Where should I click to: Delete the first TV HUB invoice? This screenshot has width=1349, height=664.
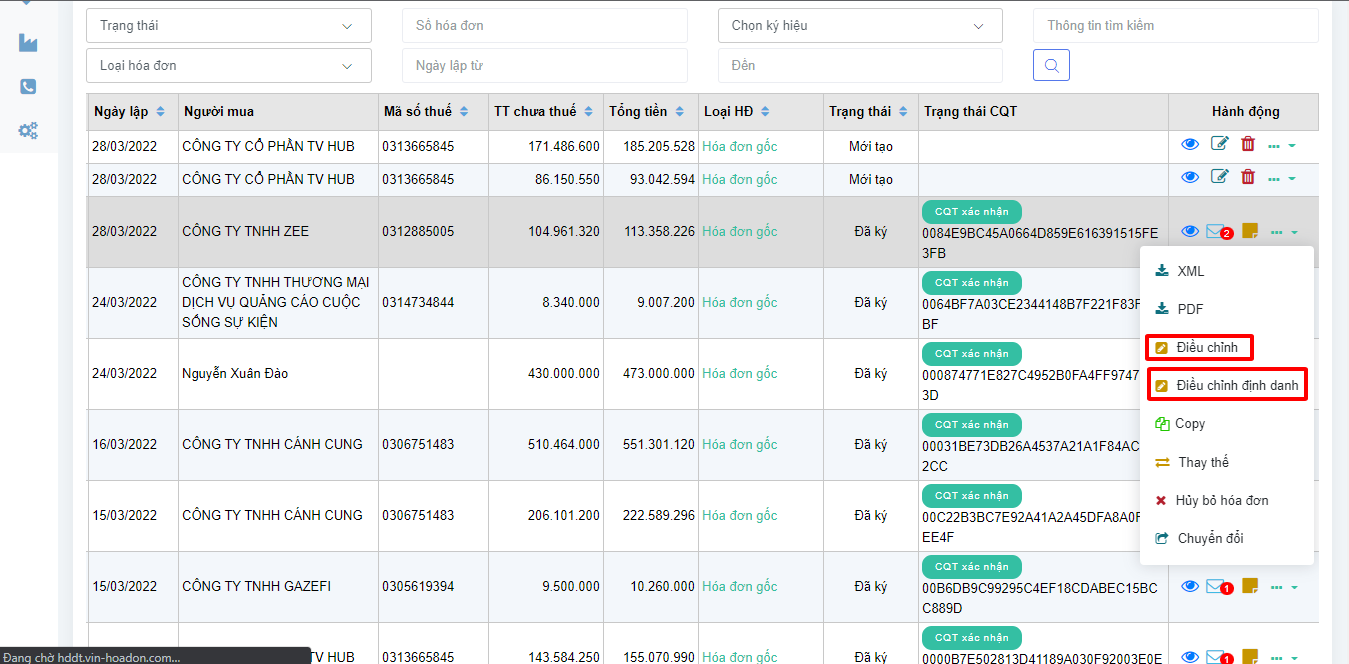point(1248,144)
